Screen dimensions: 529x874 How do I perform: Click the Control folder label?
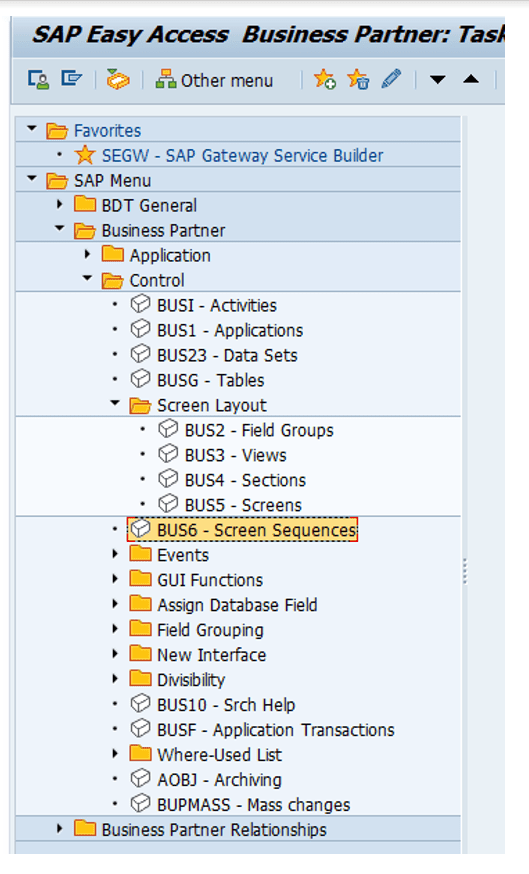tap(157, 280)
